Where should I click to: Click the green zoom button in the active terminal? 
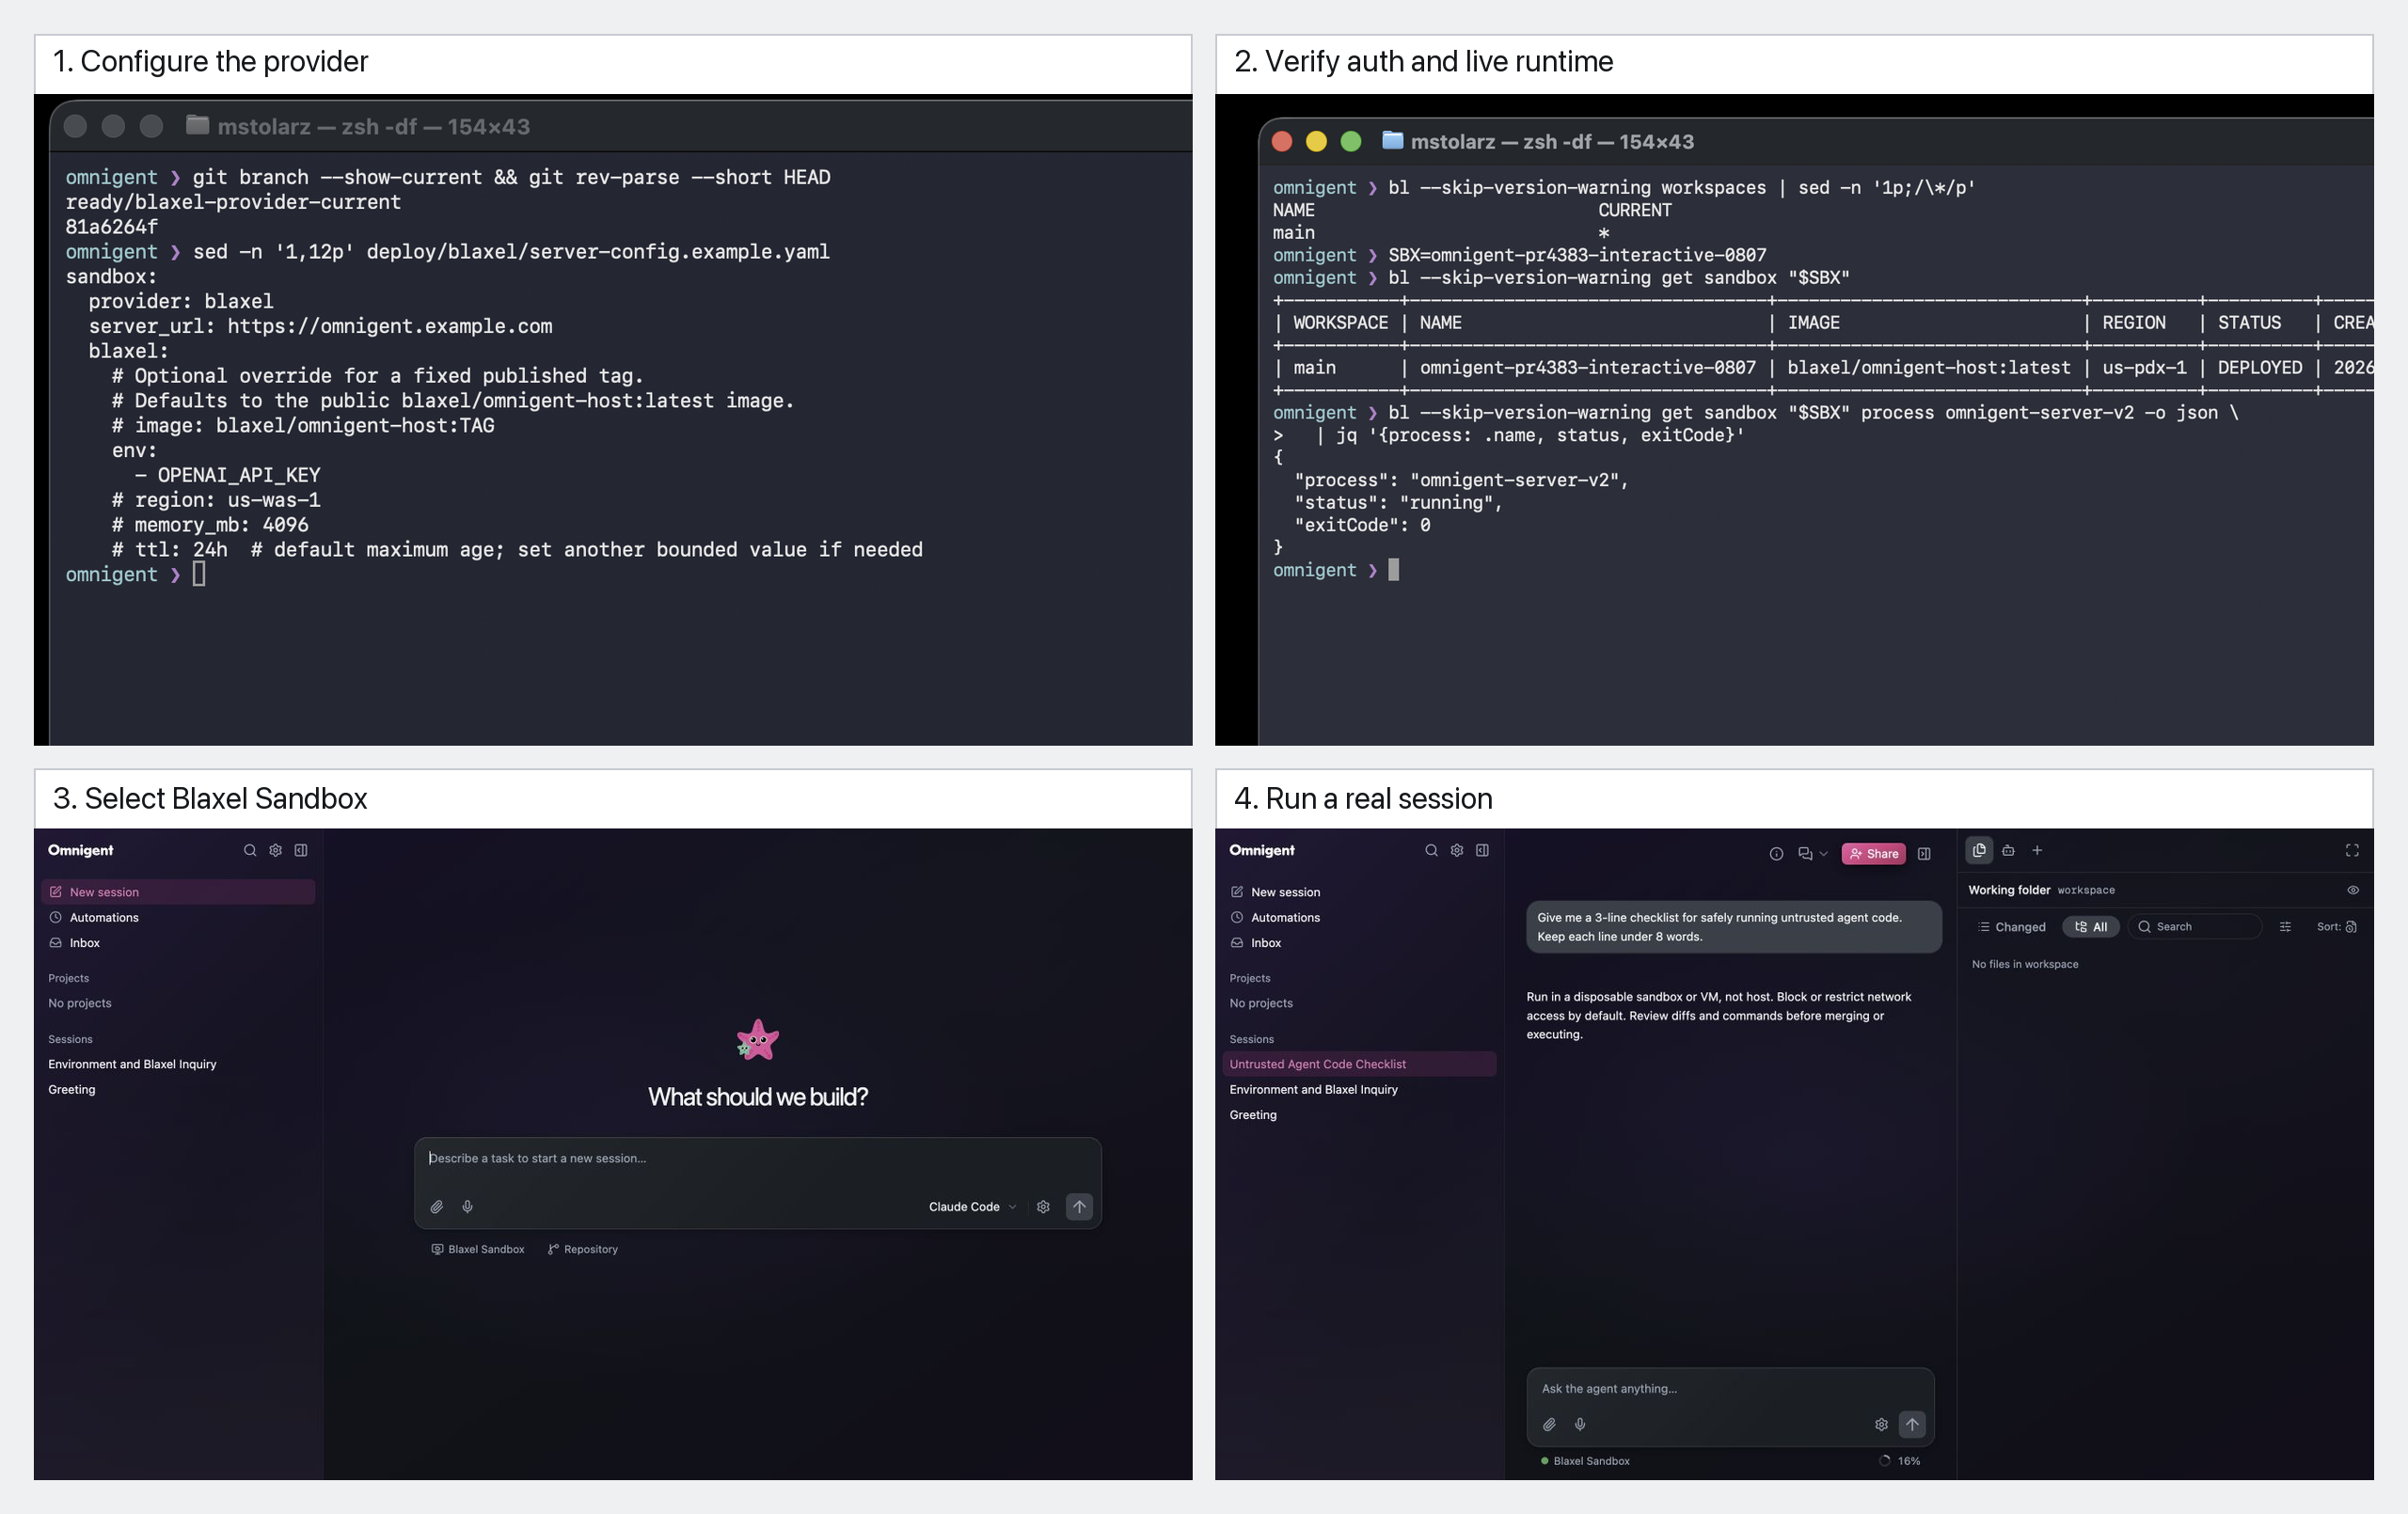pos(1350,141)
